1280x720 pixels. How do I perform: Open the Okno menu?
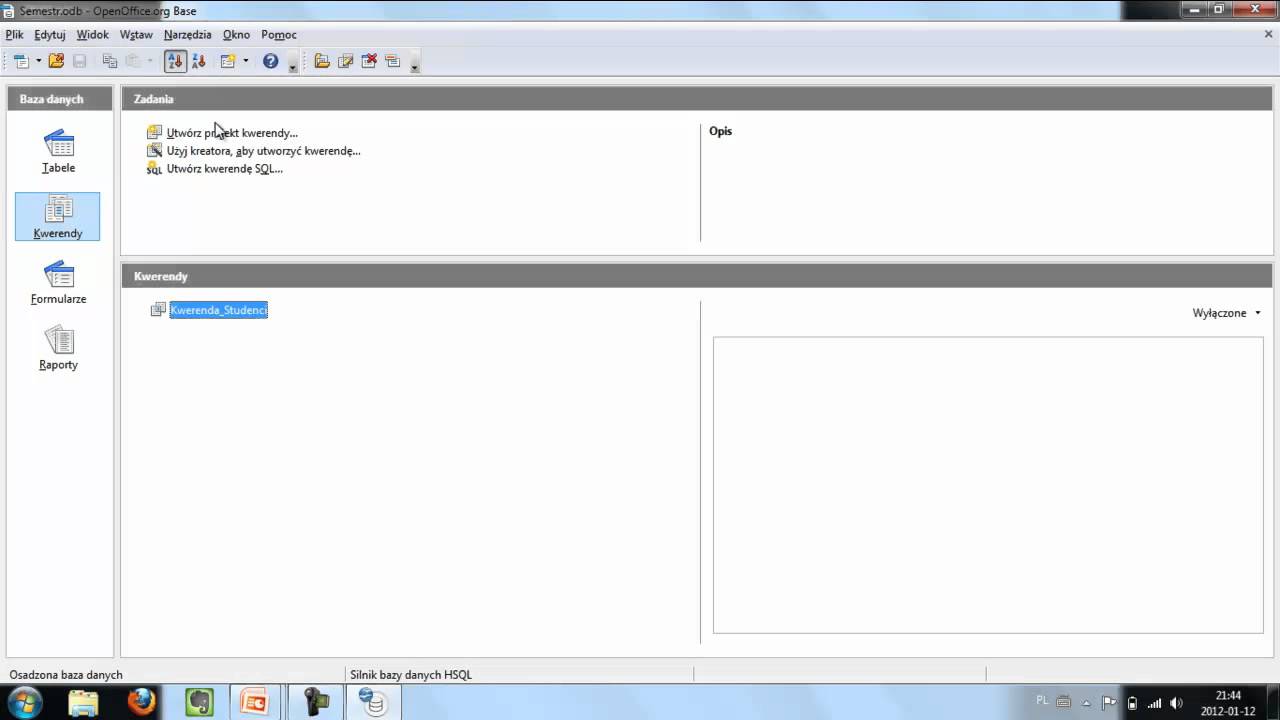(x=236, y=34)
